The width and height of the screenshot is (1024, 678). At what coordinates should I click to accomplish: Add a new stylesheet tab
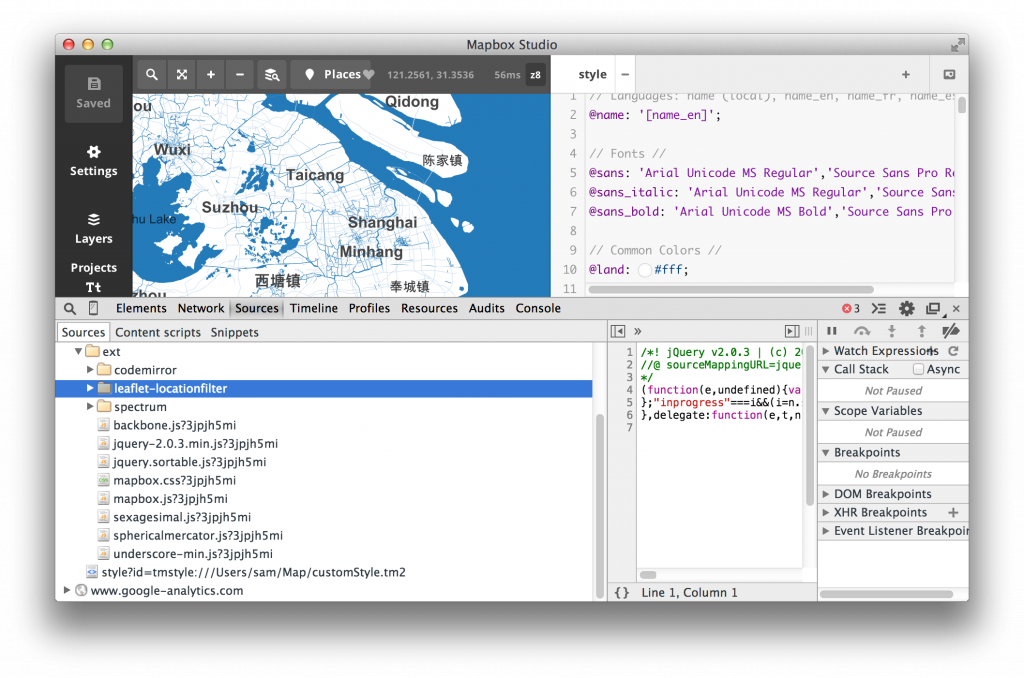tap(906, 74)
